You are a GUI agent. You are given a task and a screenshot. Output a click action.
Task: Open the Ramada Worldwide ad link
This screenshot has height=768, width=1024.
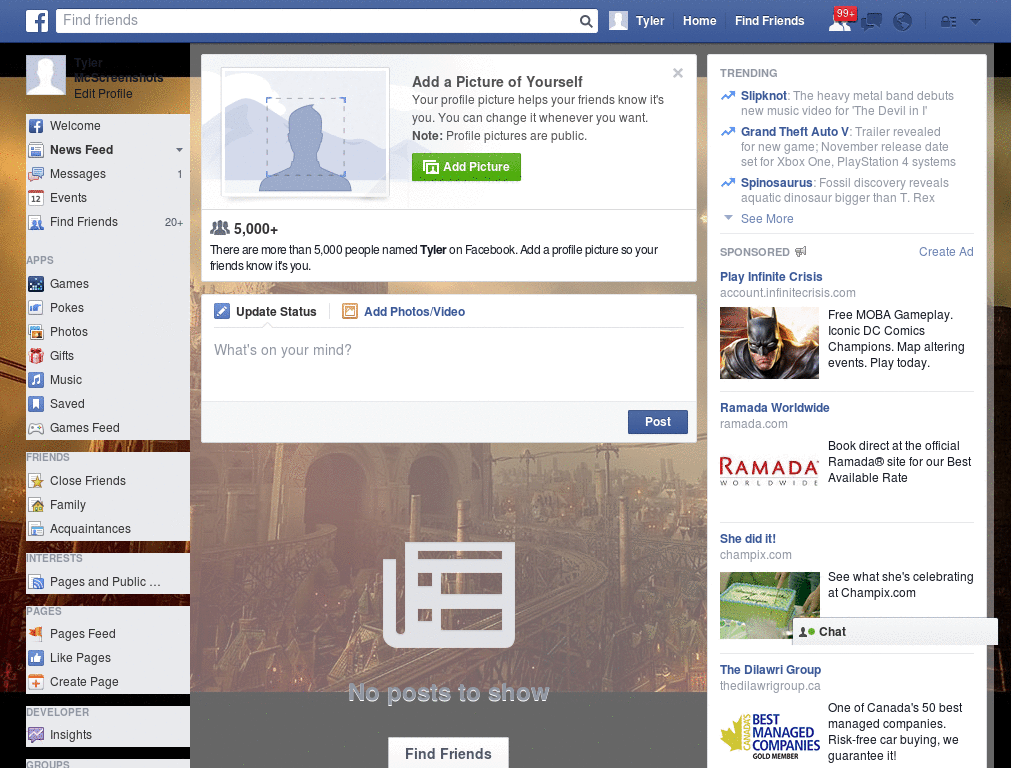775,408
